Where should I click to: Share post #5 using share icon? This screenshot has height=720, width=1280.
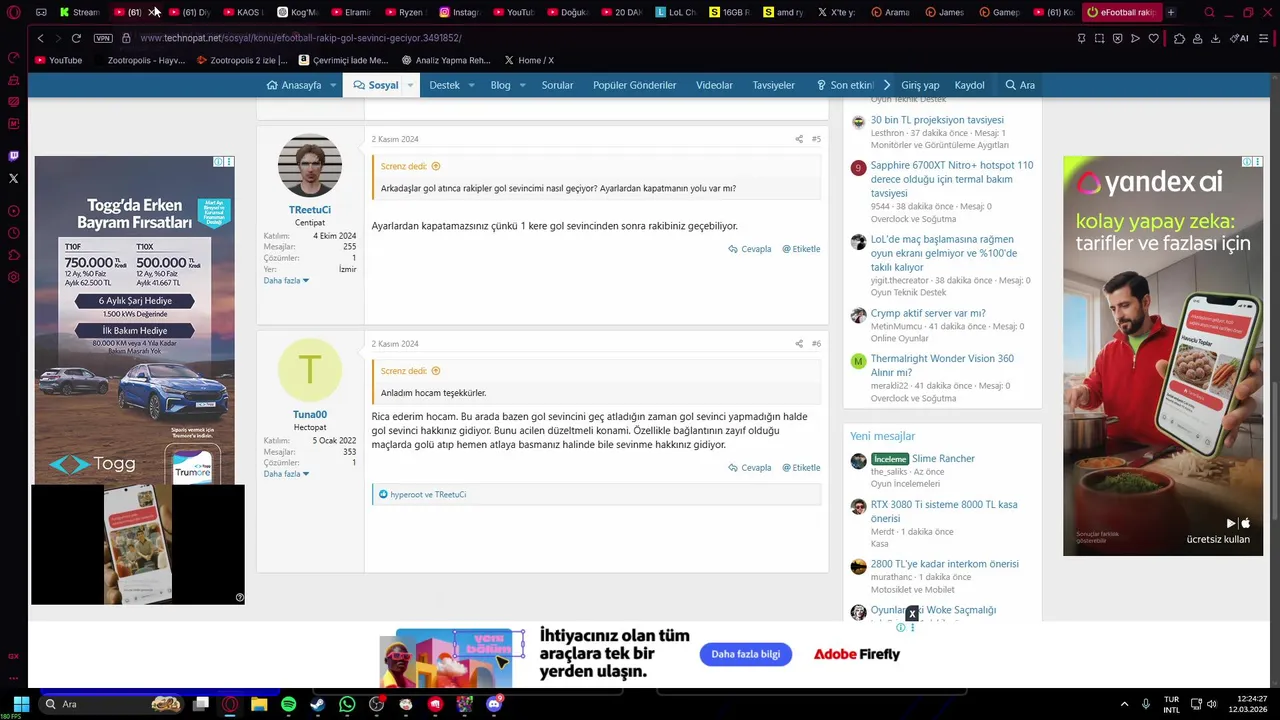[798, 139]
